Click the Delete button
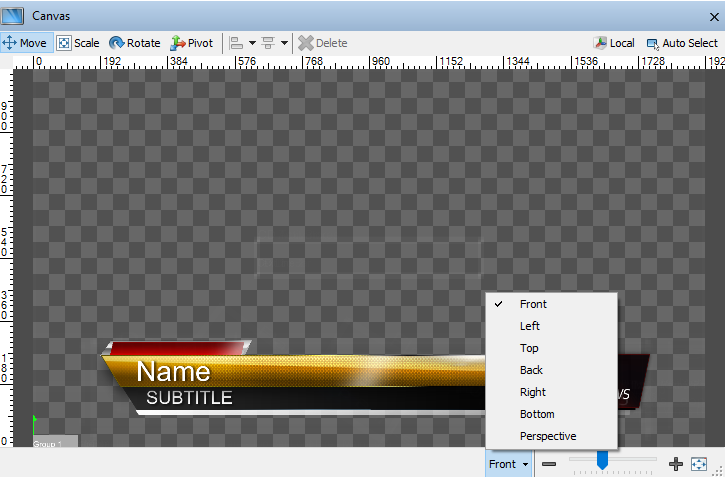Screen dimensions: 725x477 tap(322, 43)
